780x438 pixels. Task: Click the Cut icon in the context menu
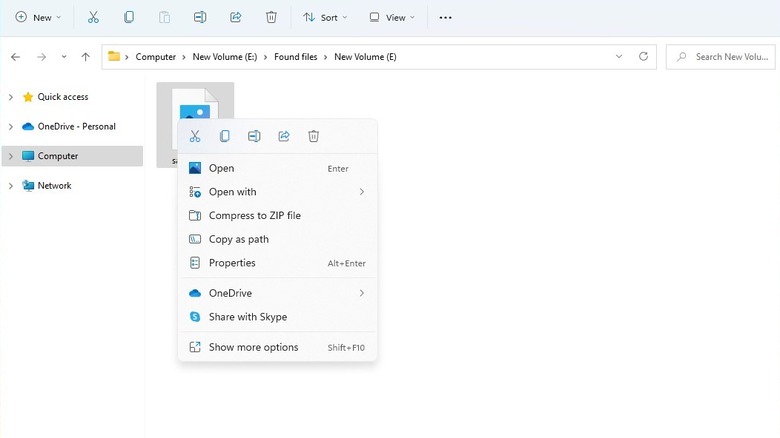[195, 136]
